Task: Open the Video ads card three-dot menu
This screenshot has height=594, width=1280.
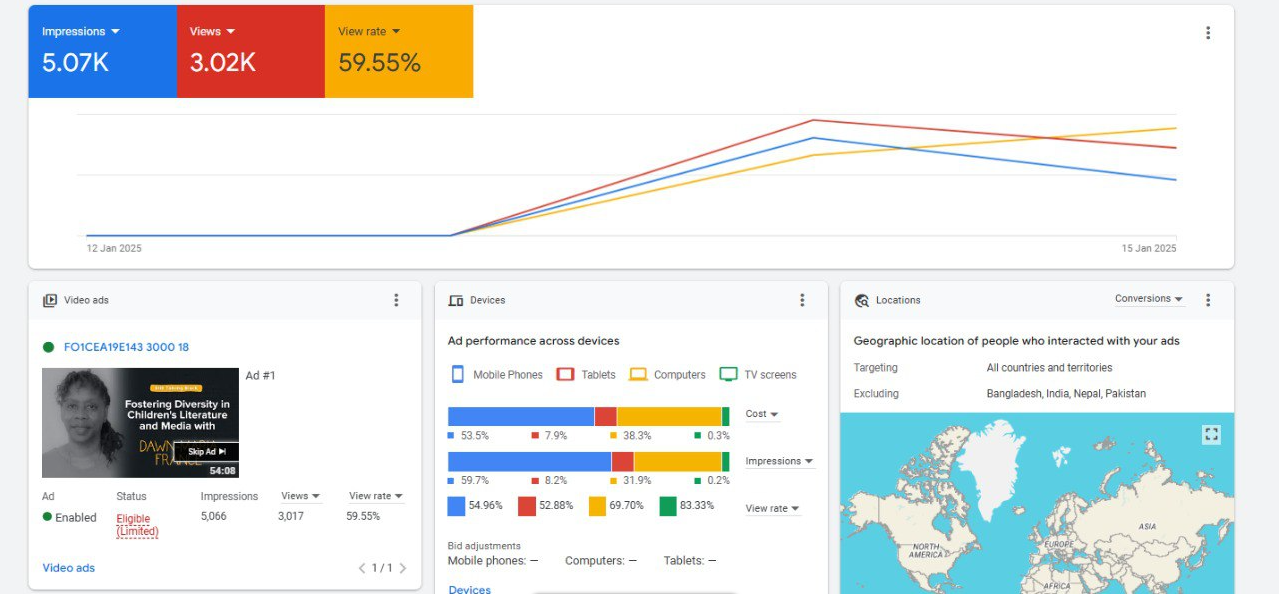Action: click(x=396, y=300)
